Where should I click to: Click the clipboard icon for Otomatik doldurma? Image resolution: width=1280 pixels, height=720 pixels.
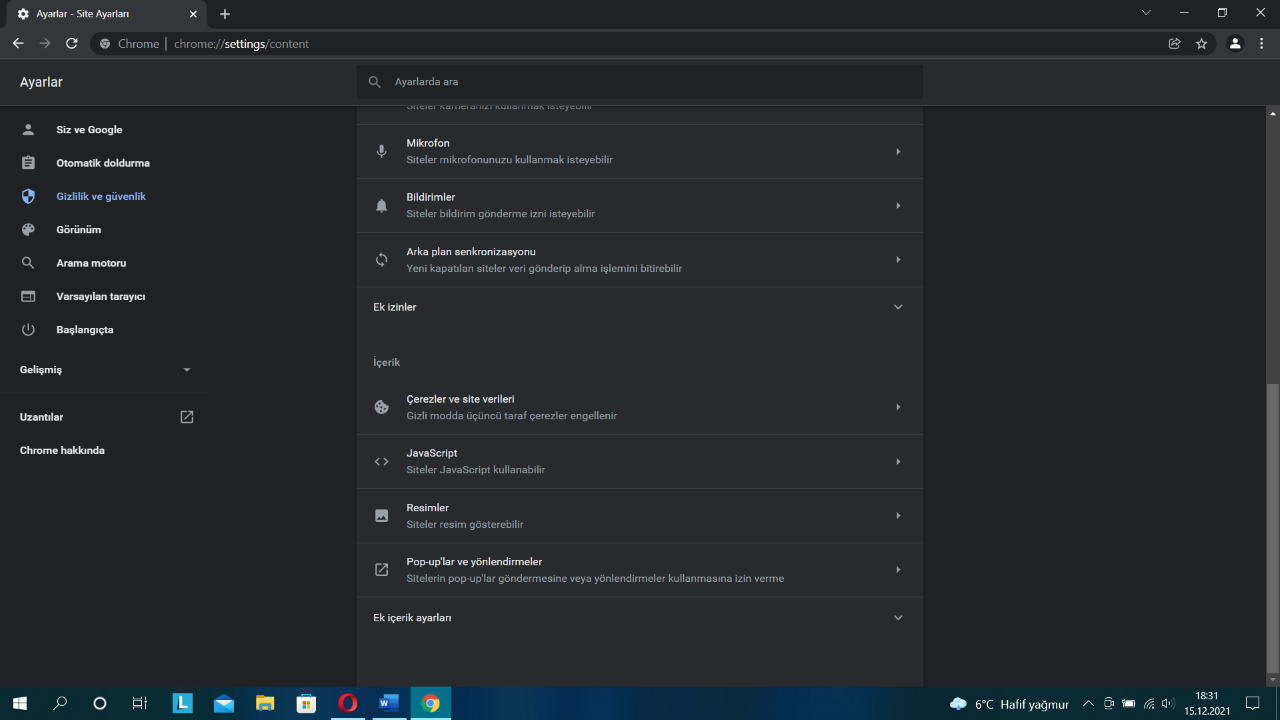(28, 163)
